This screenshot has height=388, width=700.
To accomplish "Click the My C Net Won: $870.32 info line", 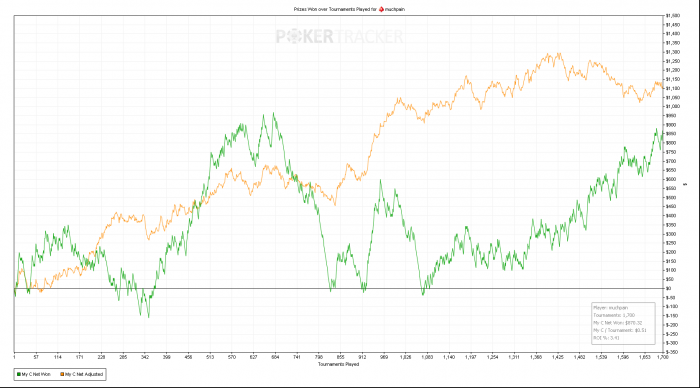I will tap(618, 323).
